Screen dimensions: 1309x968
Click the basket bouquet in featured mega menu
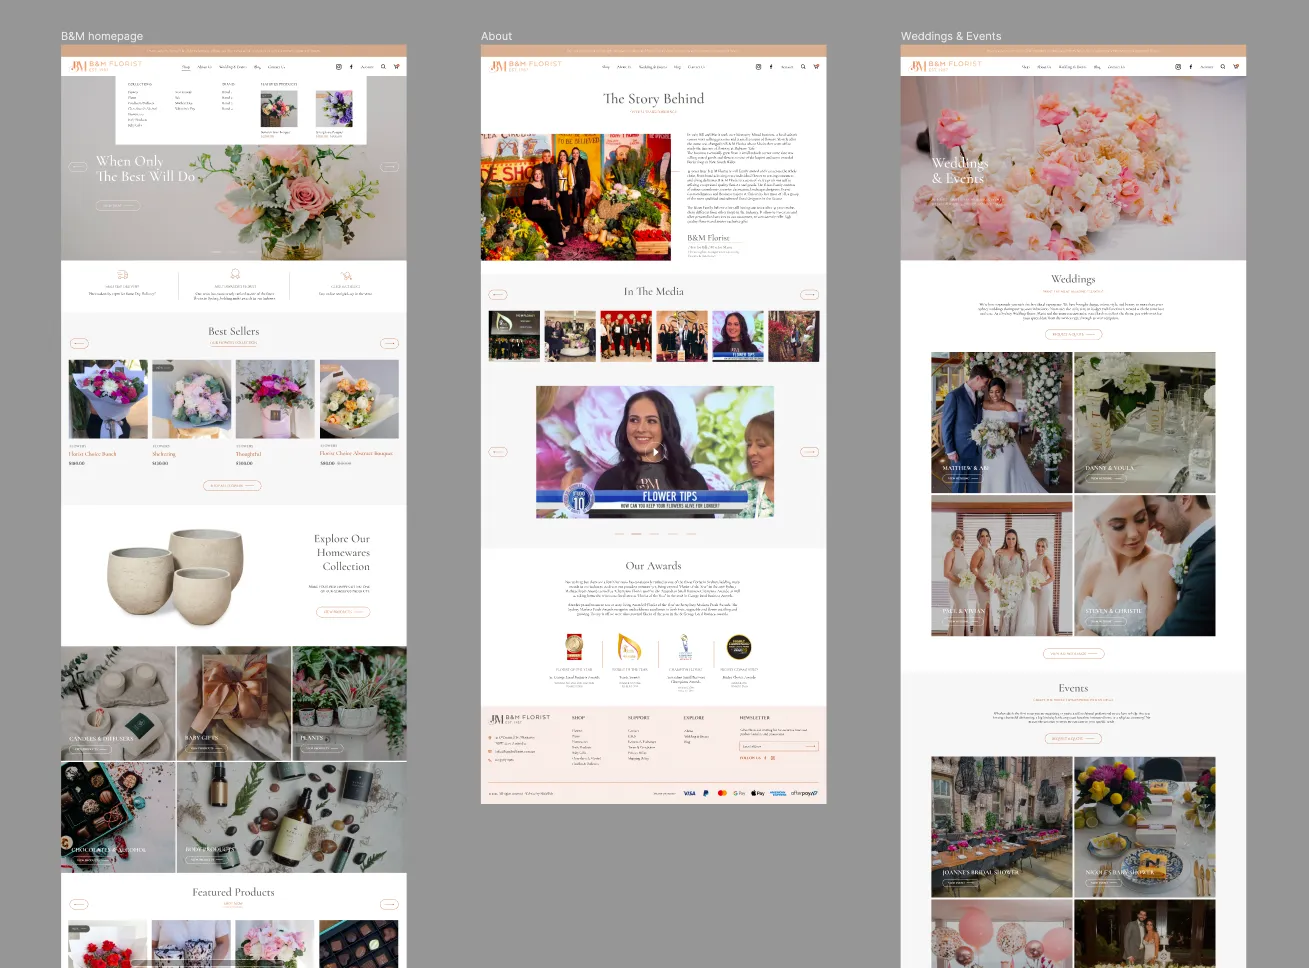point(279,108)
